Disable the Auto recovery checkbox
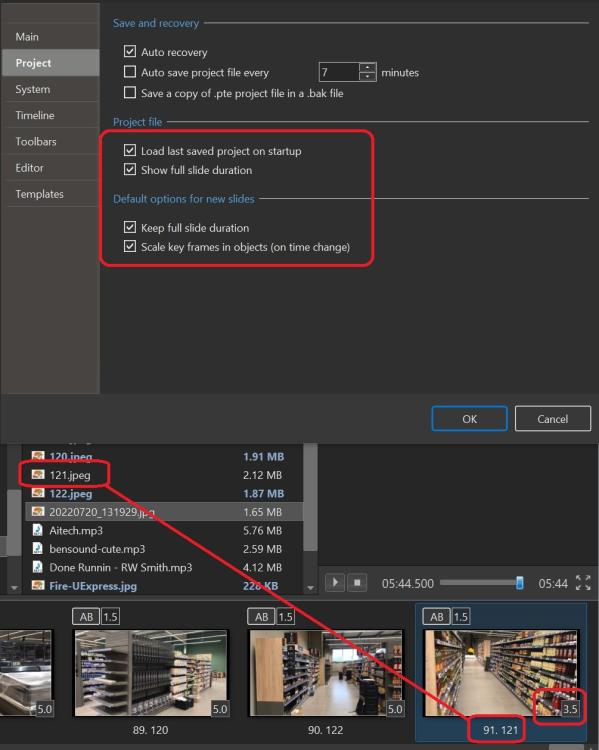Image resolution: width=599 pixels, height=750 pixels. (130, 51)
